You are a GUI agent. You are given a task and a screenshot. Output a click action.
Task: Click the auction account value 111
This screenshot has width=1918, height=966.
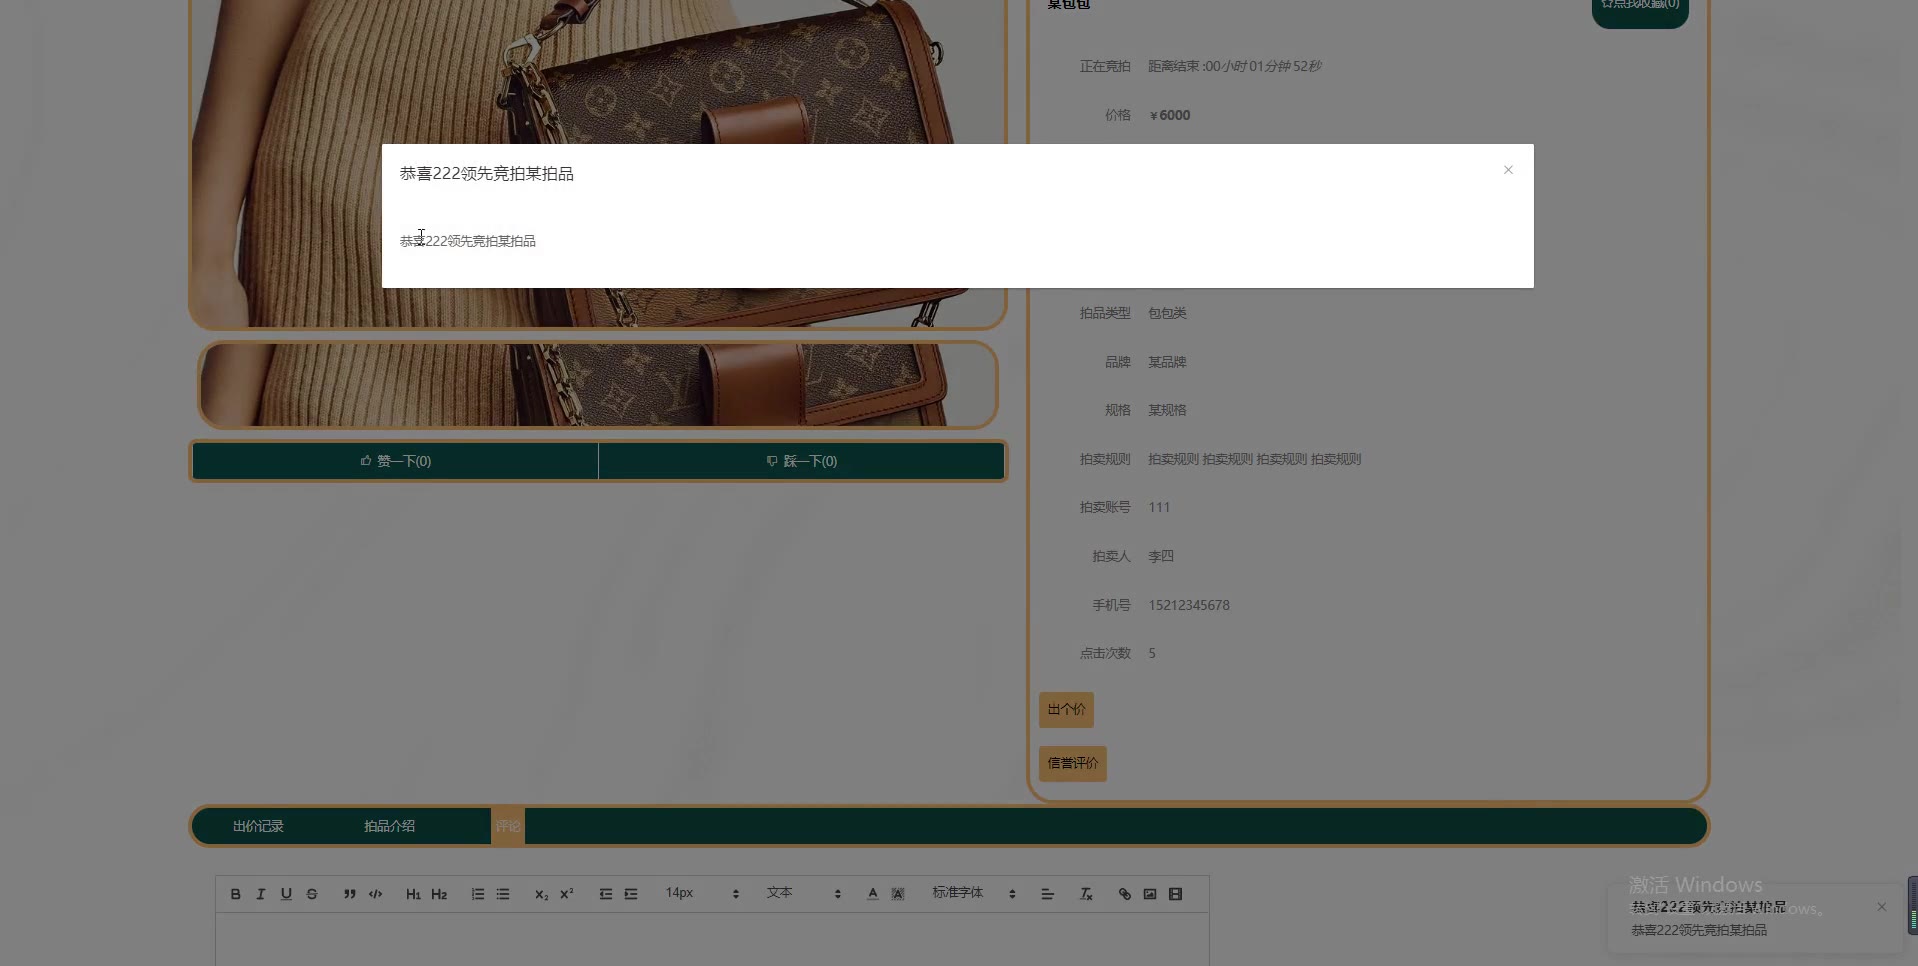pos(1159,507)
